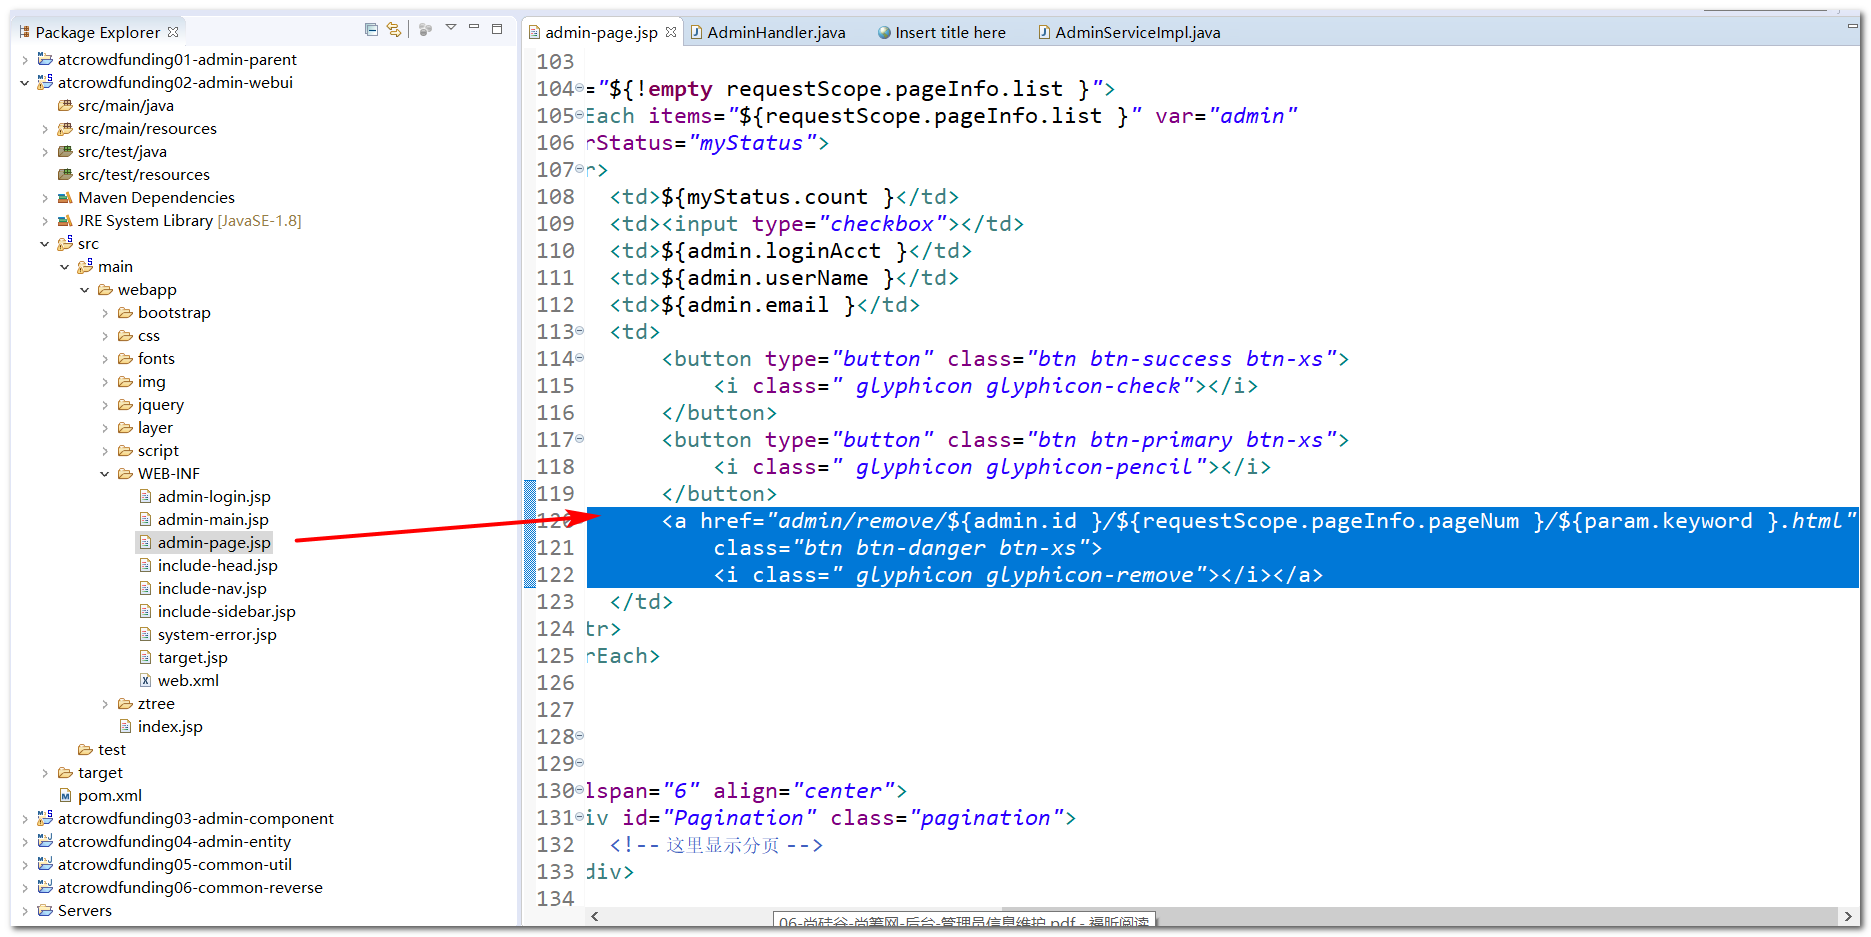Collapse all items in Package Explorer
The width and height of the screenshot is (1871, 937).
click(371, 30)
